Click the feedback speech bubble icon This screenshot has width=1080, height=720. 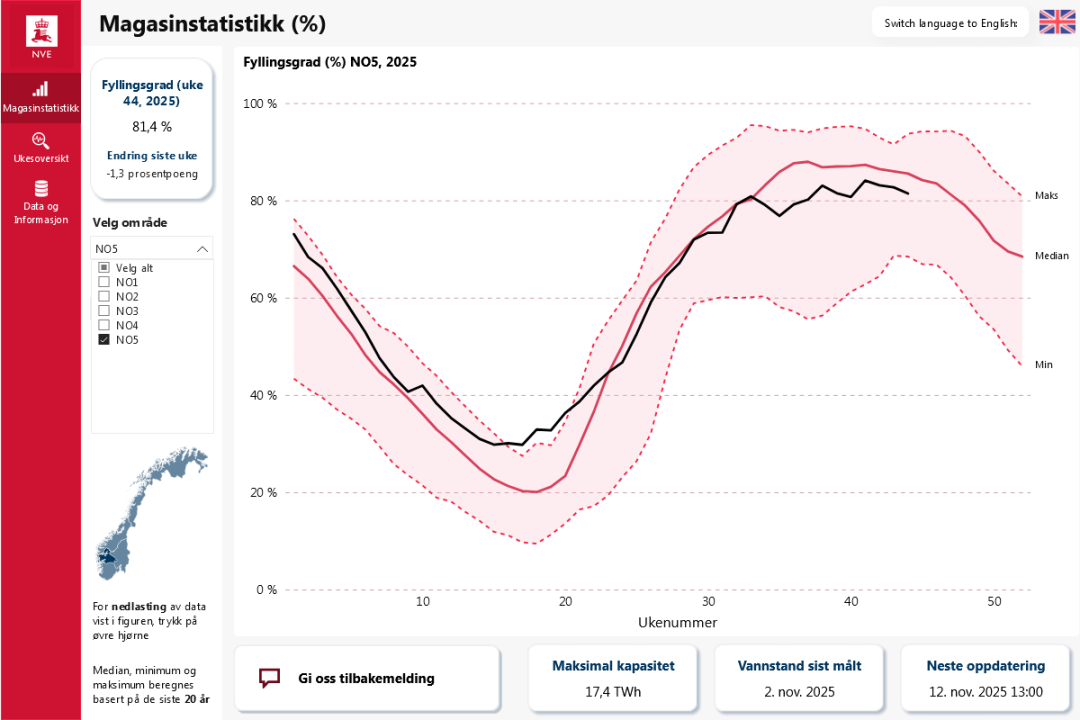point(269,678)
